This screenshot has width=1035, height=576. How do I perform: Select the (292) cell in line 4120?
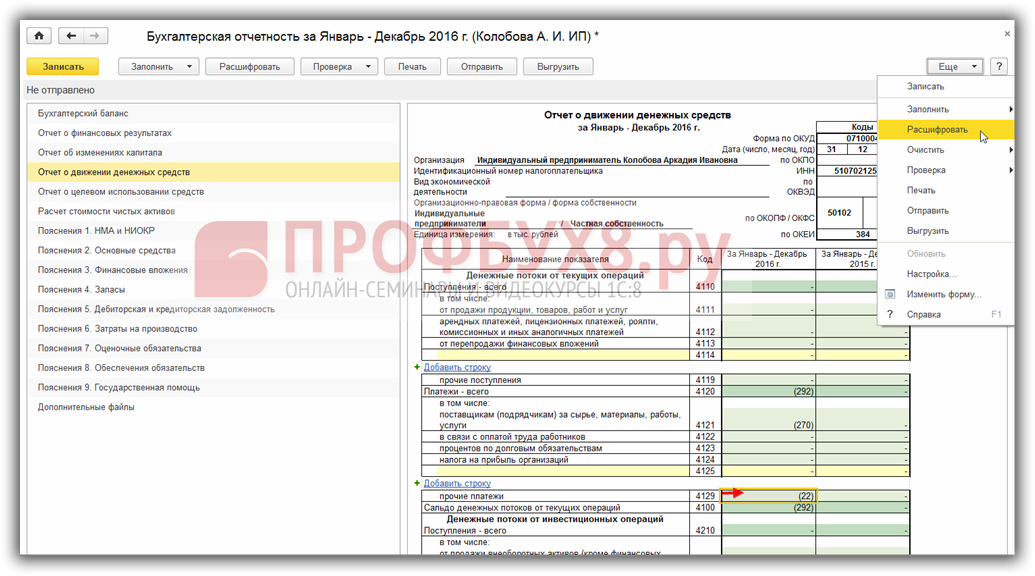(769, 391)
